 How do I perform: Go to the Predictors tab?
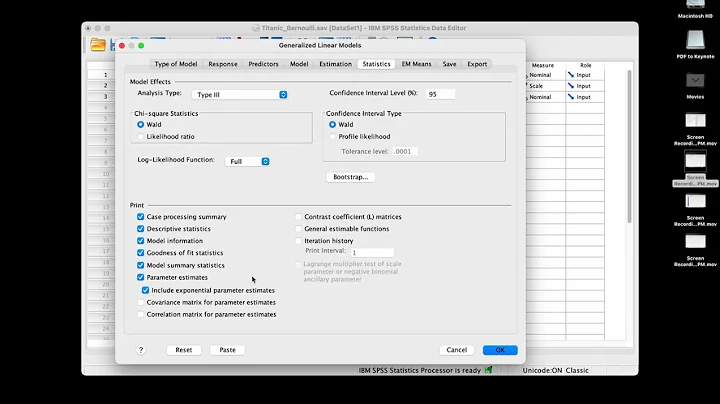click(263, 64)
